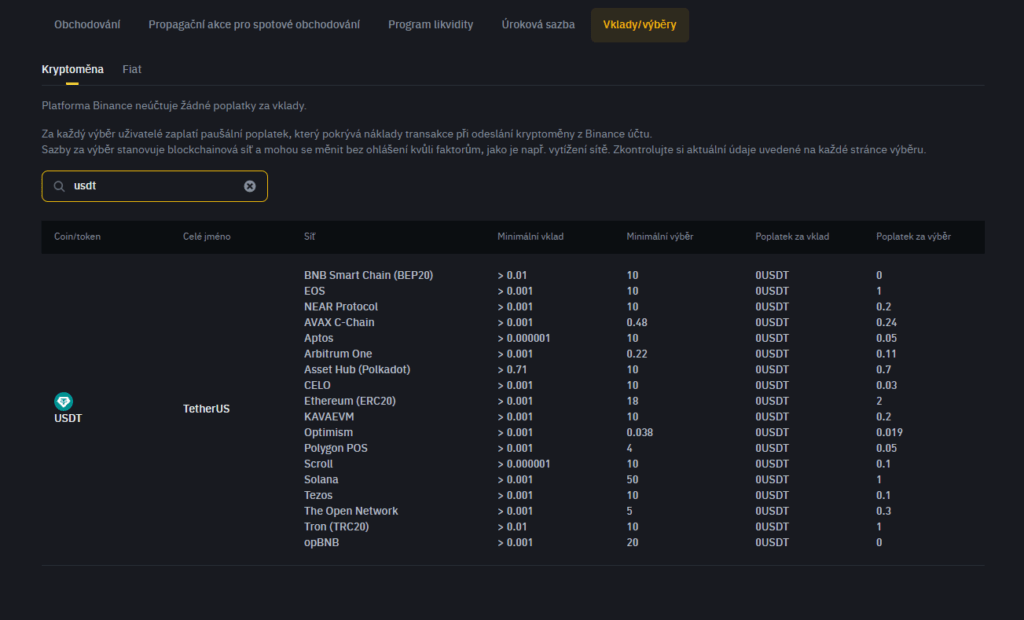
Task: Select the Solana network
Action: [321, 480]
